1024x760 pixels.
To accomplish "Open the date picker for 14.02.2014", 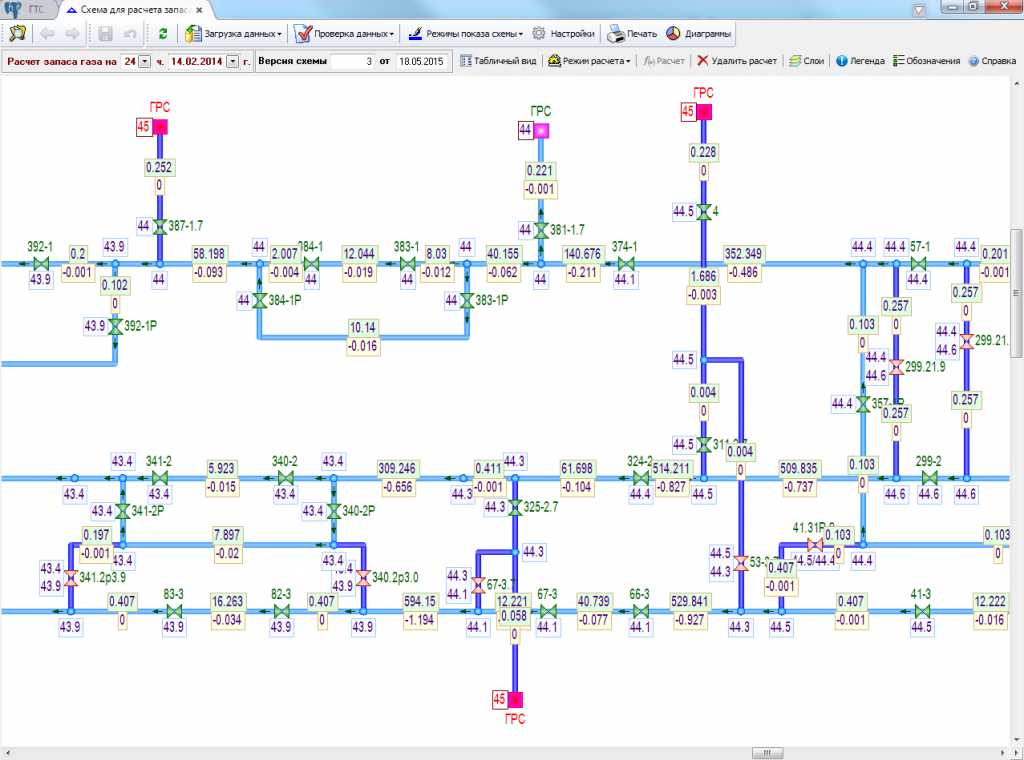I will point(233,61).
